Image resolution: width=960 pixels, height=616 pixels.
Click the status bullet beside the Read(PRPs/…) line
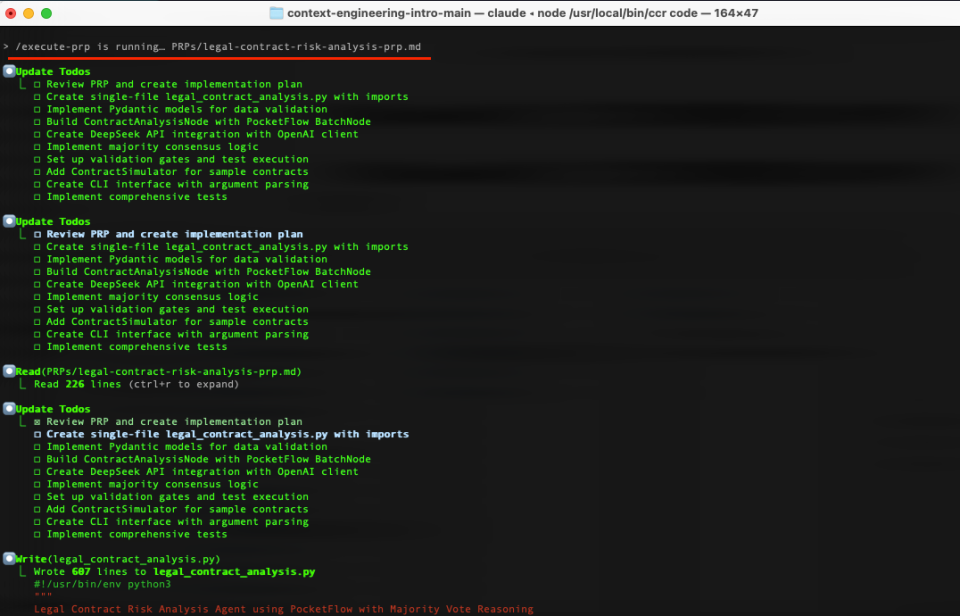pyautogui.click(x=9, y=371)
